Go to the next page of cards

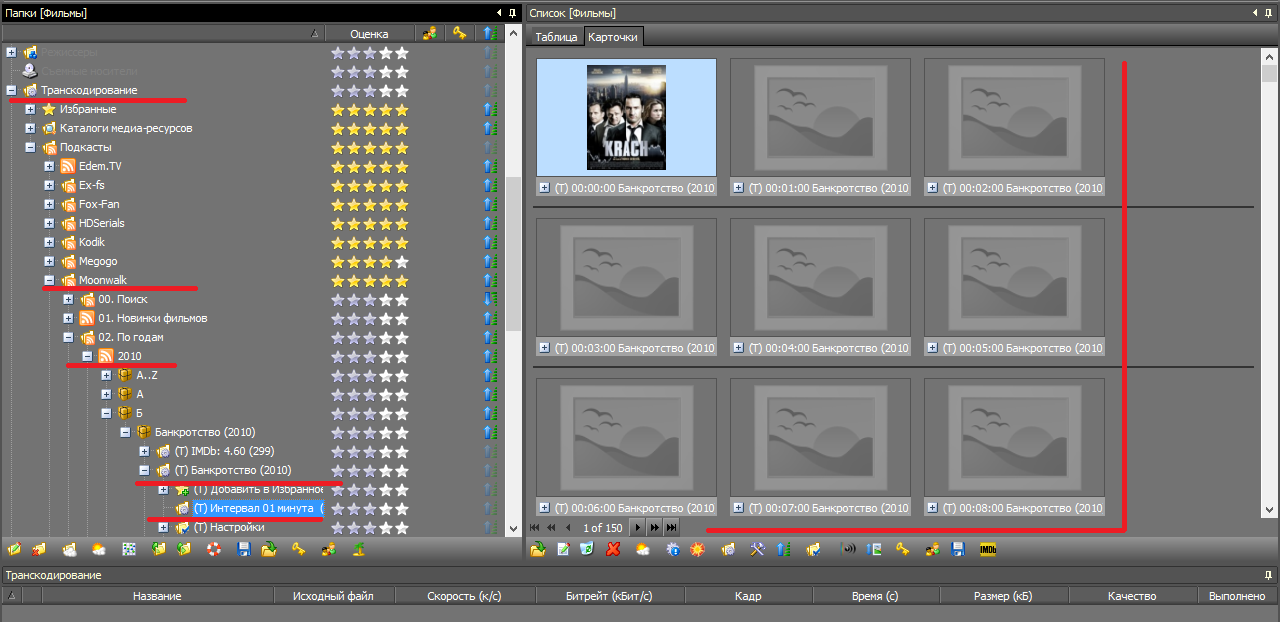click(638, 527)
